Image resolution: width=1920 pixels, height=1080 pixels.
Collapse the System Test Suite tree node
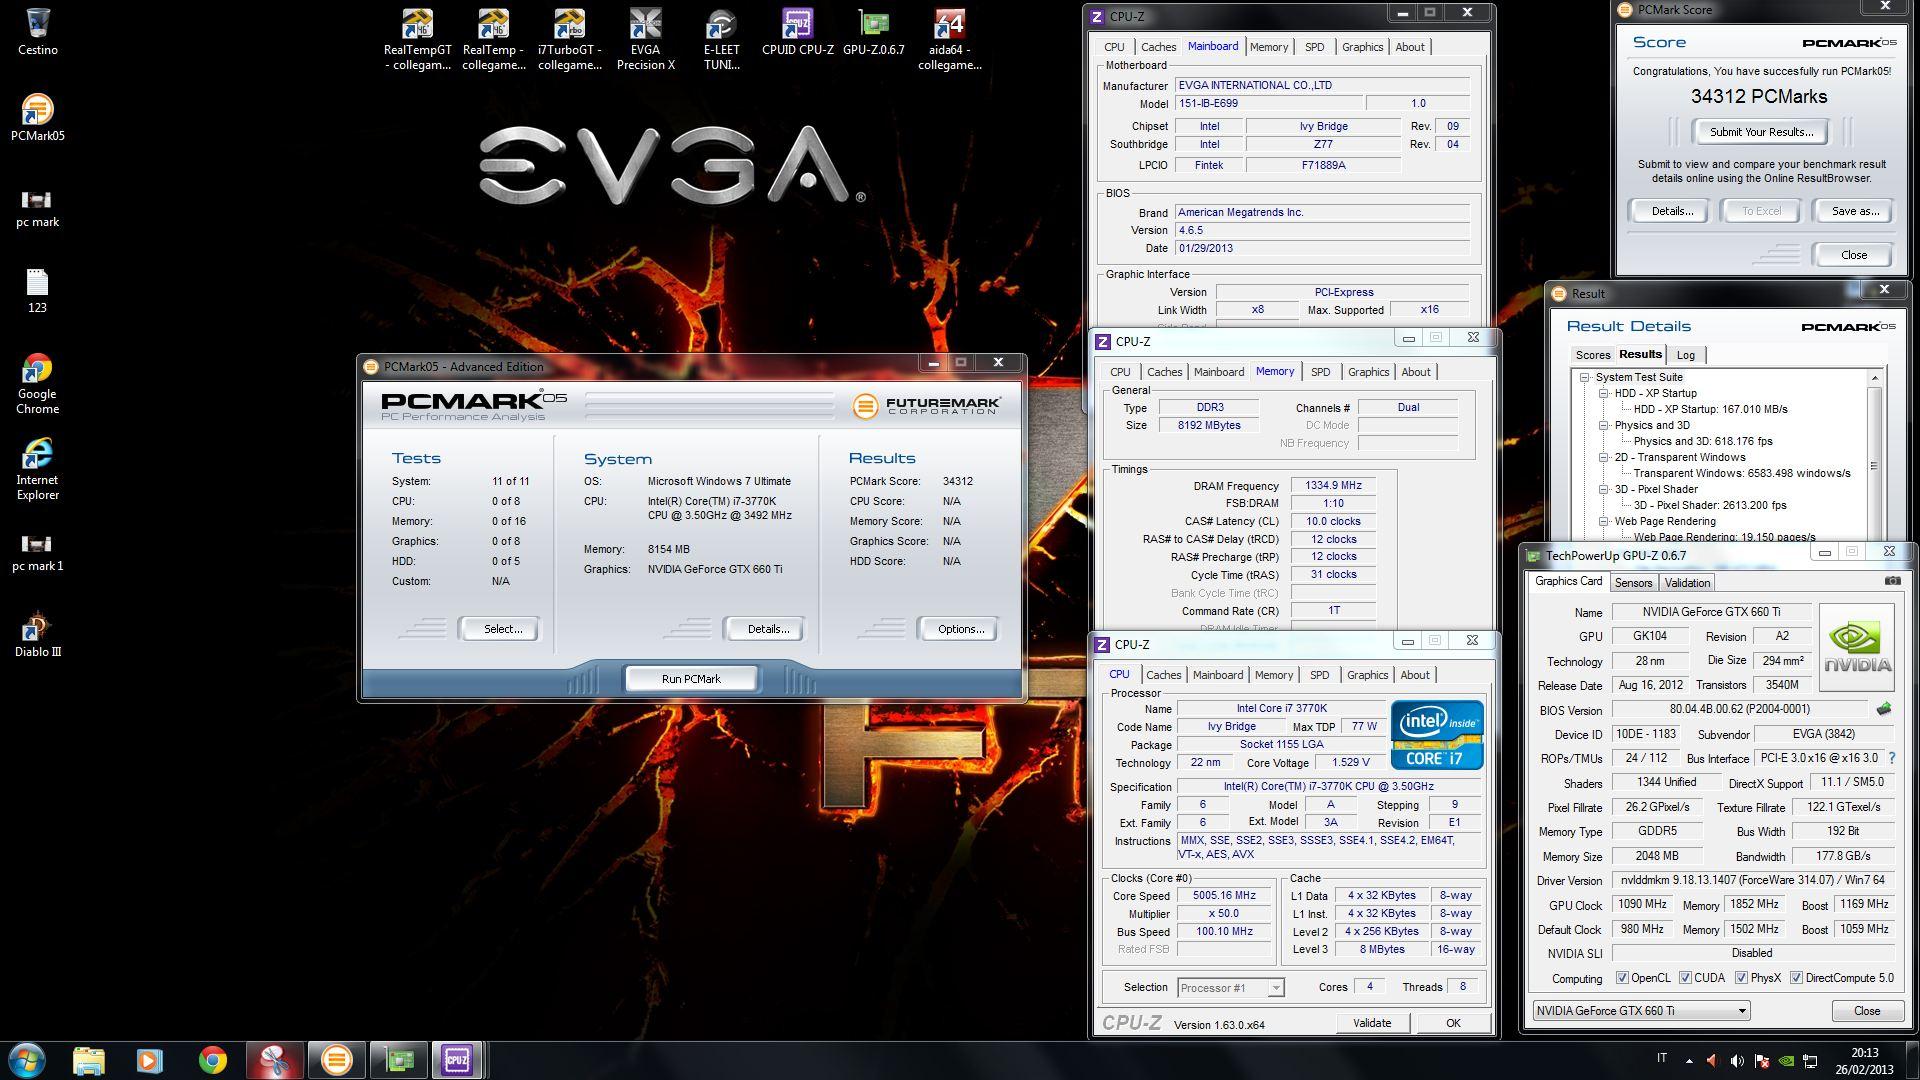click(1585, 377)
